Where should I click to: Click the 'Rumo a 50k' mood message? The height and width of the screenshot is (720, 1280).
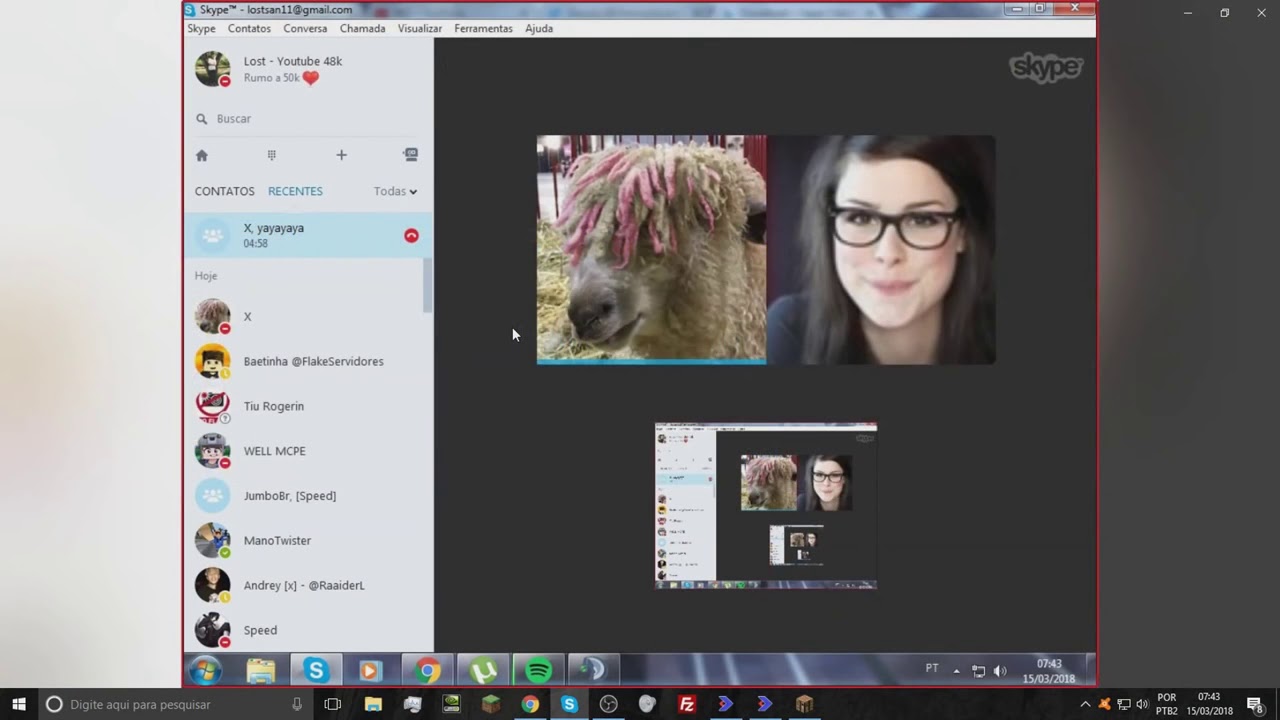point(282,78)
